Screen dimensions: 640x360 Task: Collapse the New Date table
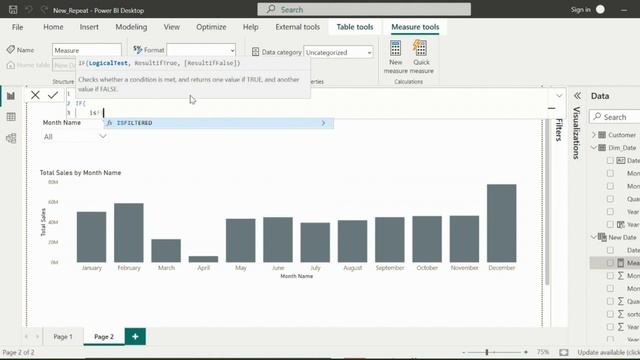click(594, 237)
